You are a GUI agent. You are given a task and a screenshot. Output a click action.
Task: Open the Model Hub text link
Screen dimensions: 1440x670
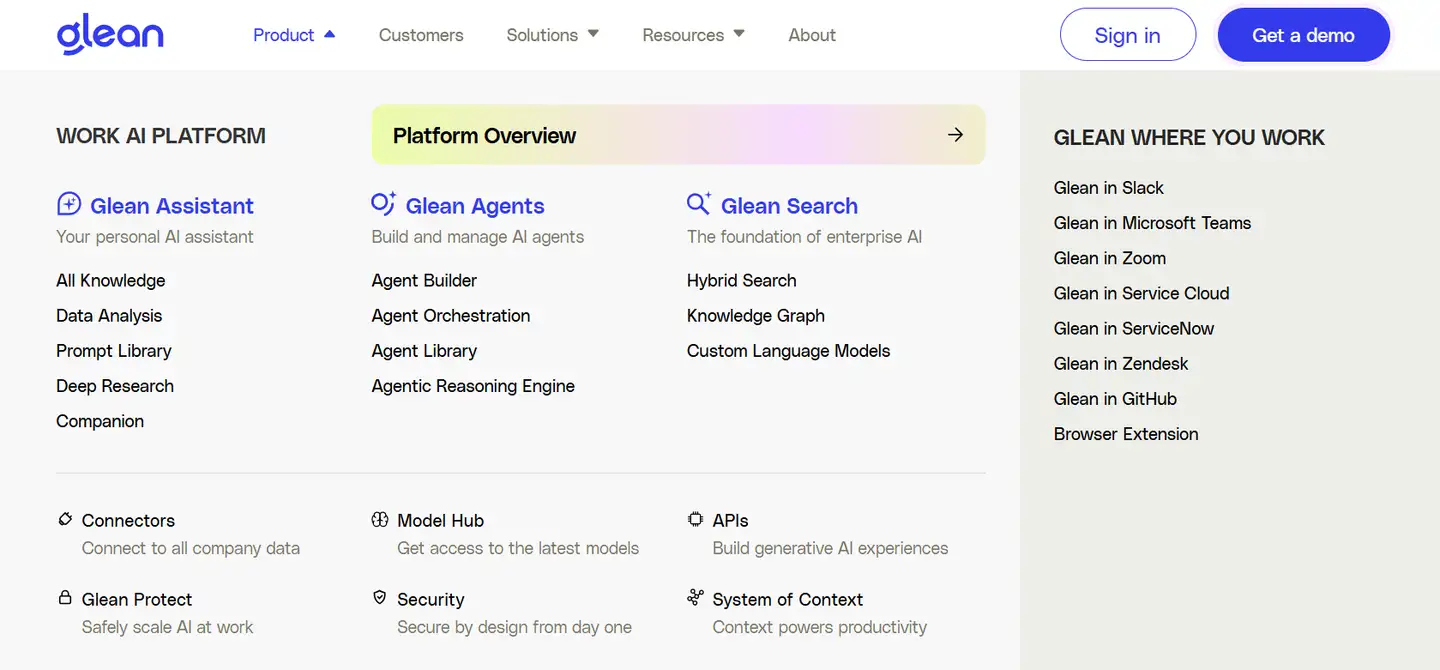(x=441, y=521)
